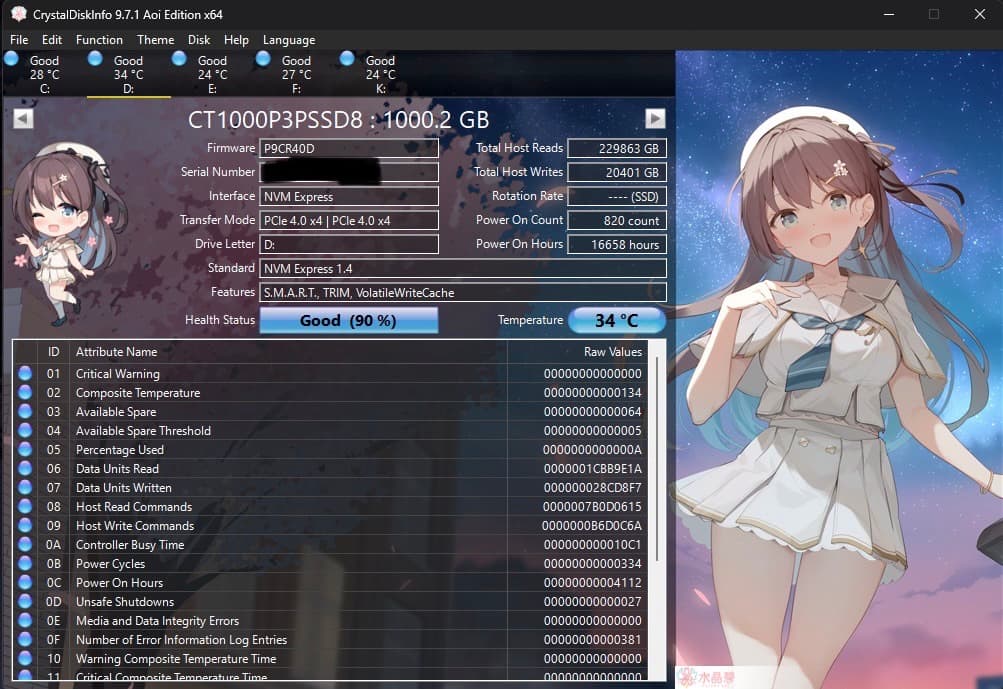Screen dimensions: 1003x689
Task: Click Total Host Reads value 229863 GB
Action: (617, 148)
